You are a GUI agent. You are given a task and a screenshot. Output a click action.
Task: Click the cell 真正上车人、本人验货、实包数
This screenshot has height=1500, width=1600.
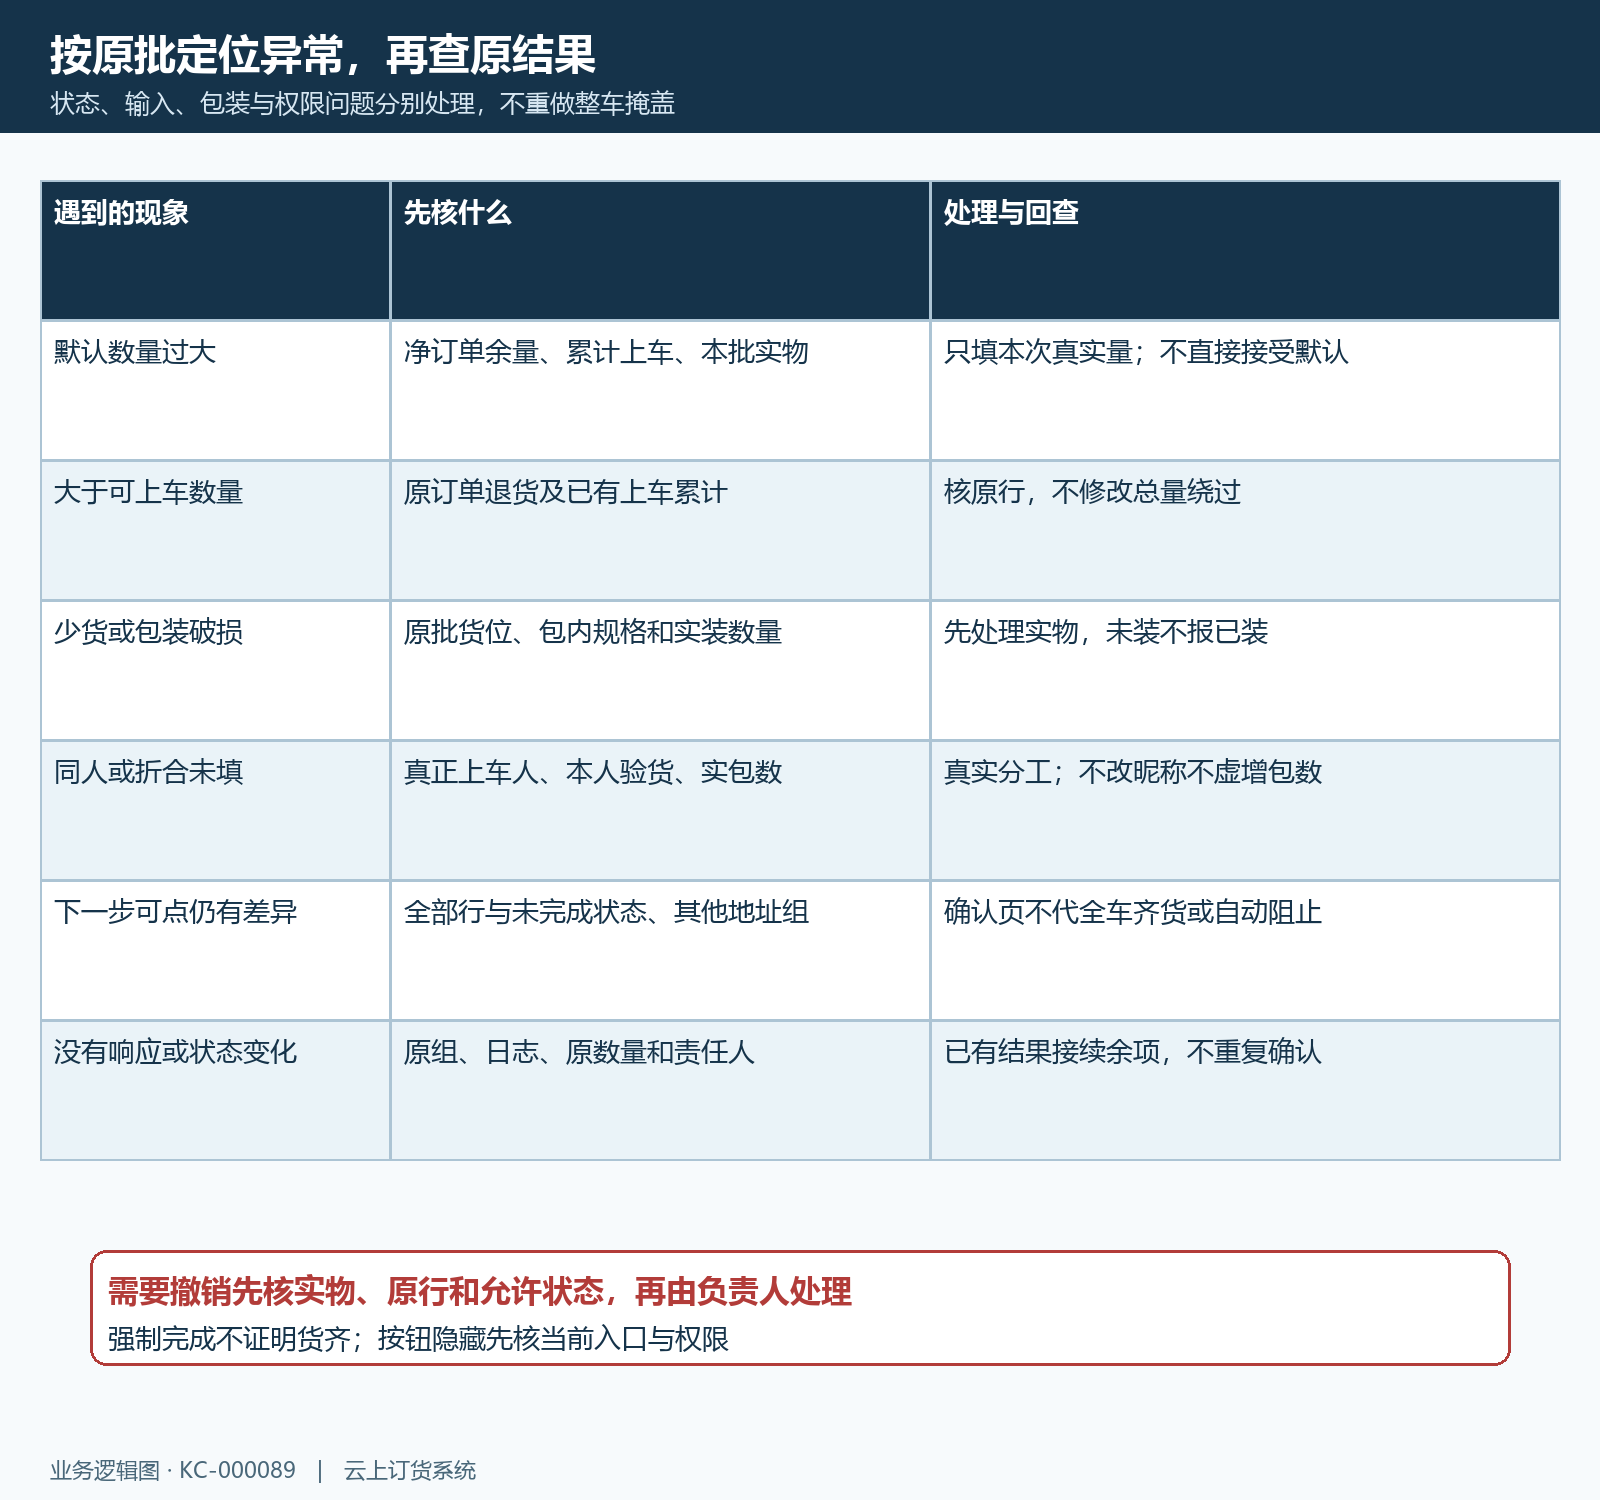(x=660, y=810)
